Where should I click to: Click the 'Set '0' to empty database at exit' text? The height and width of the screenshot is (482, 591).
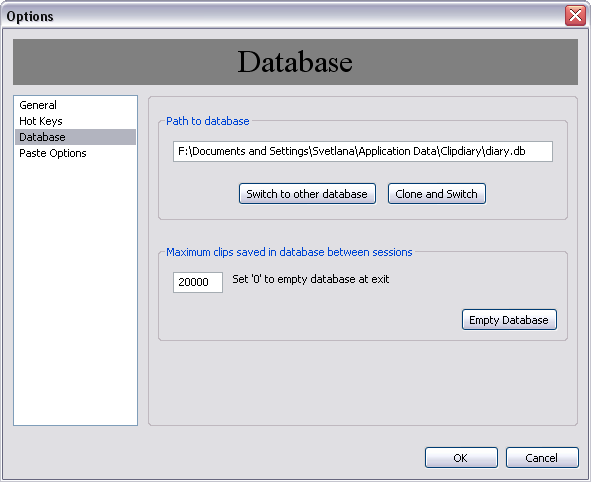point(311,279)
